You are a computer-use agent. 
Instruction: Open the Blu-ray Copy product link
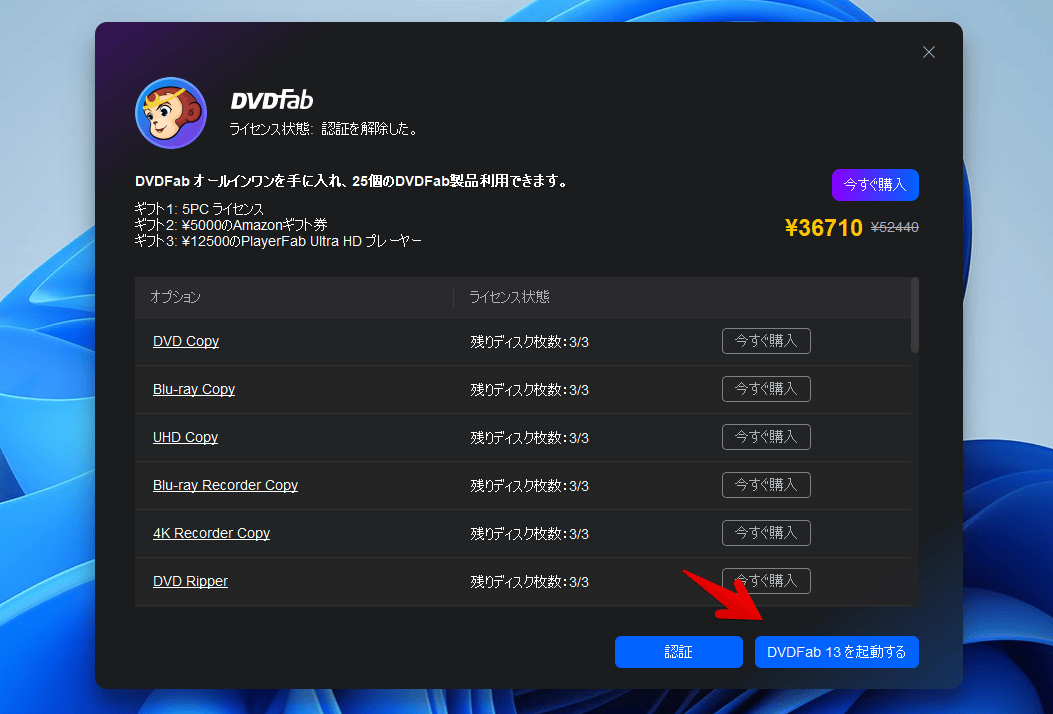tap(194, 390)
